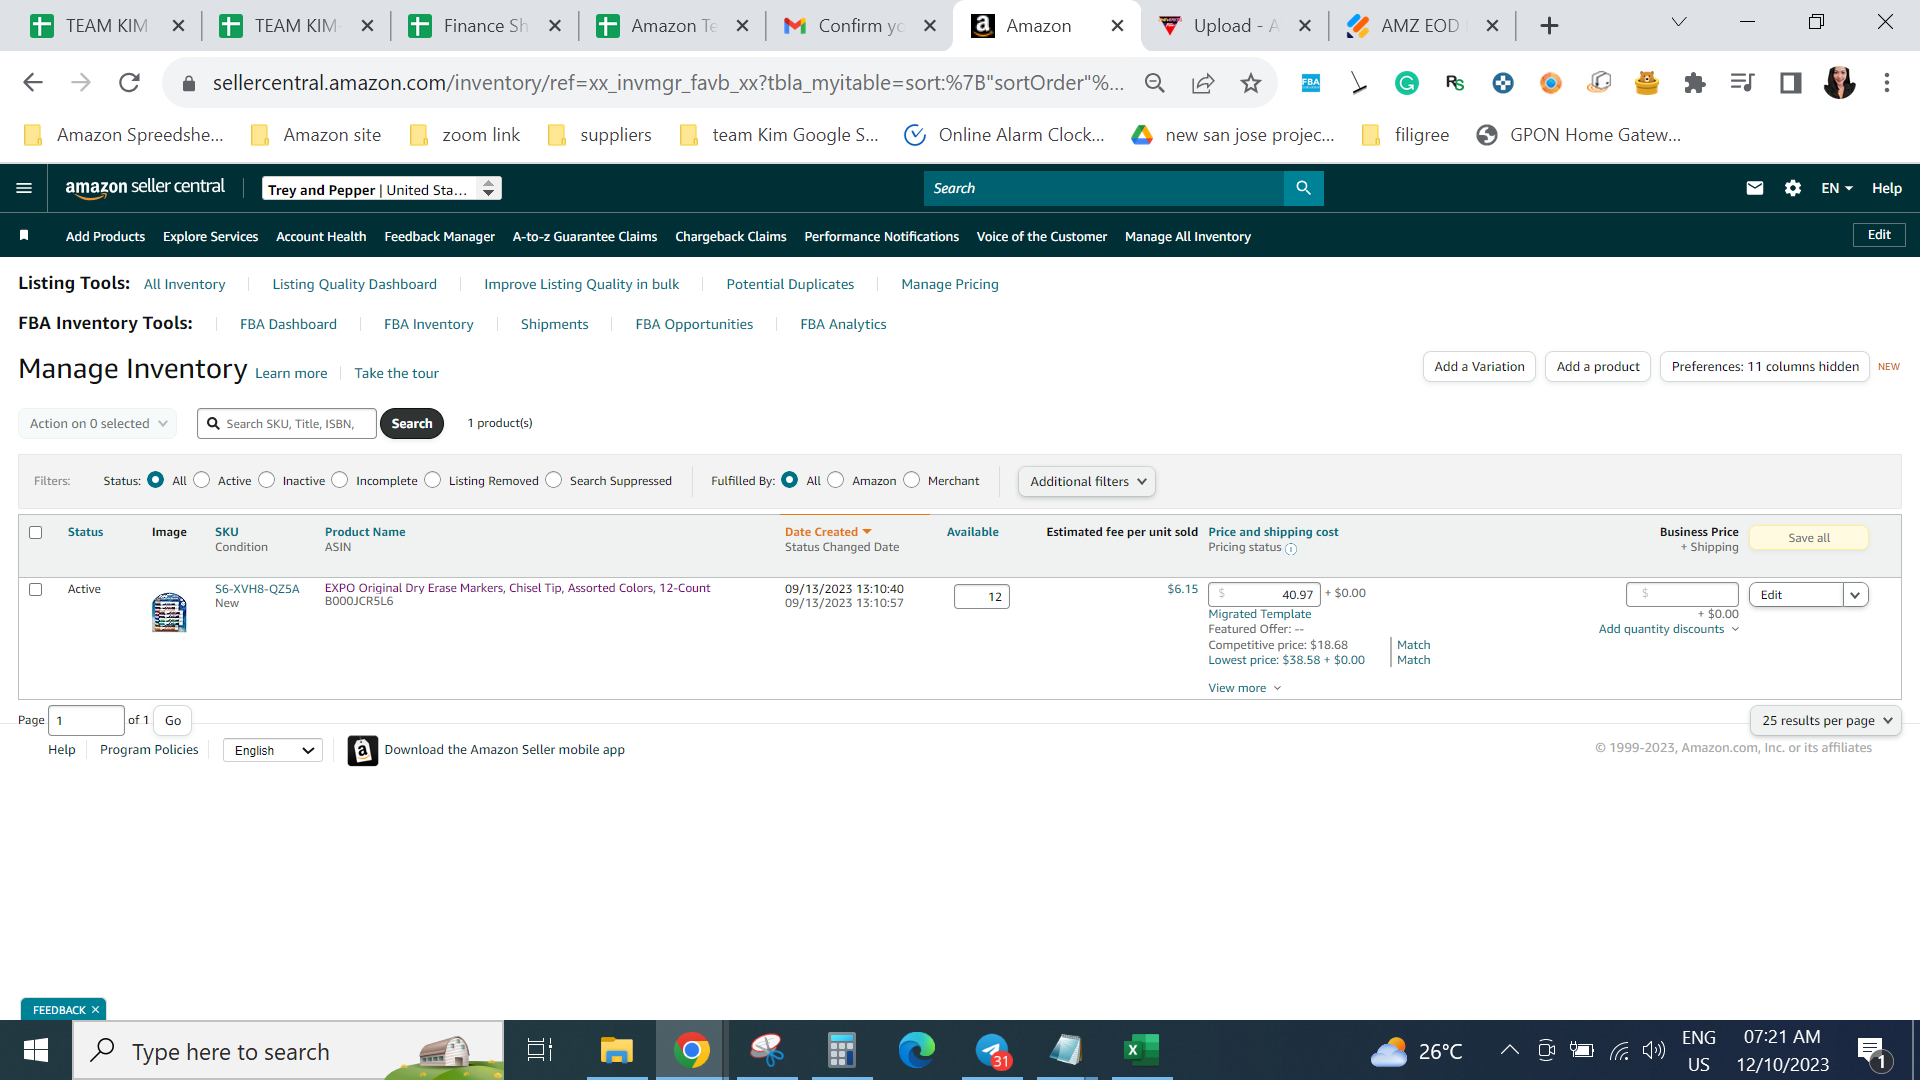Click the Seller Central search magnifier button
The width and height of the screenshot is (1920, 1080).
[1303, 188]
